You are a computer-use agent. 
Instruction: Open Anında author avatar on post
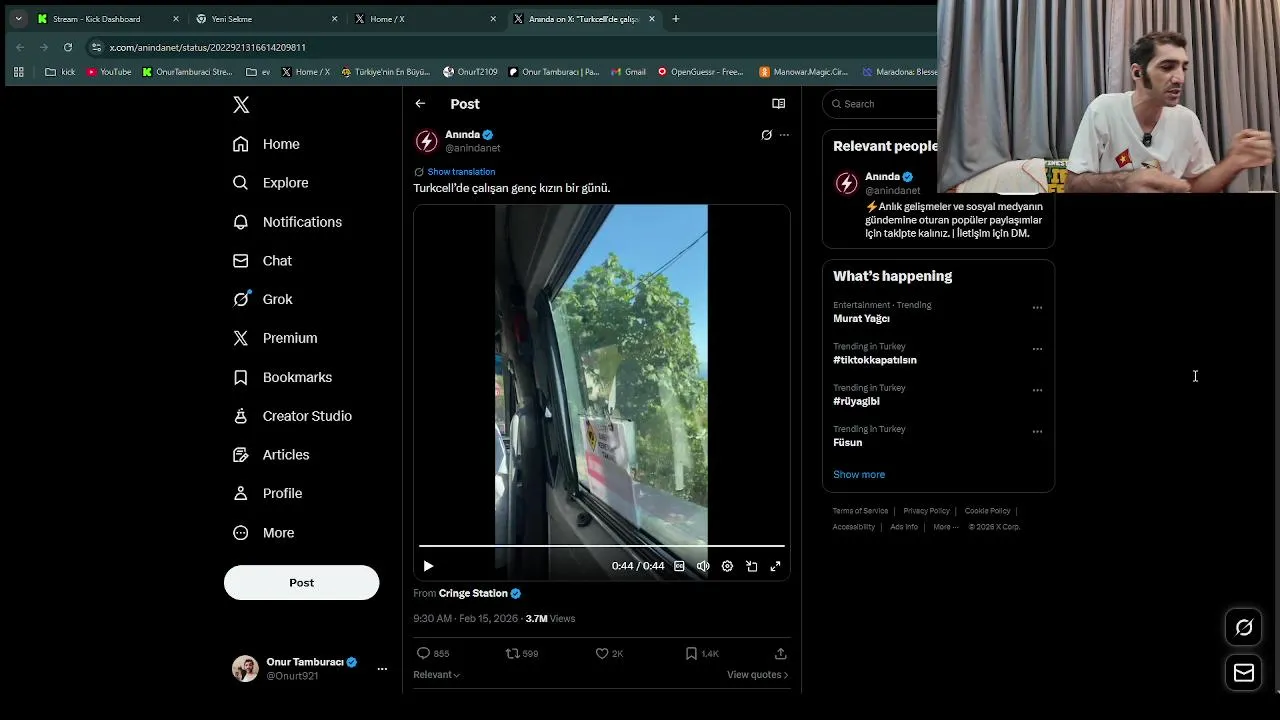click(427, 141)
